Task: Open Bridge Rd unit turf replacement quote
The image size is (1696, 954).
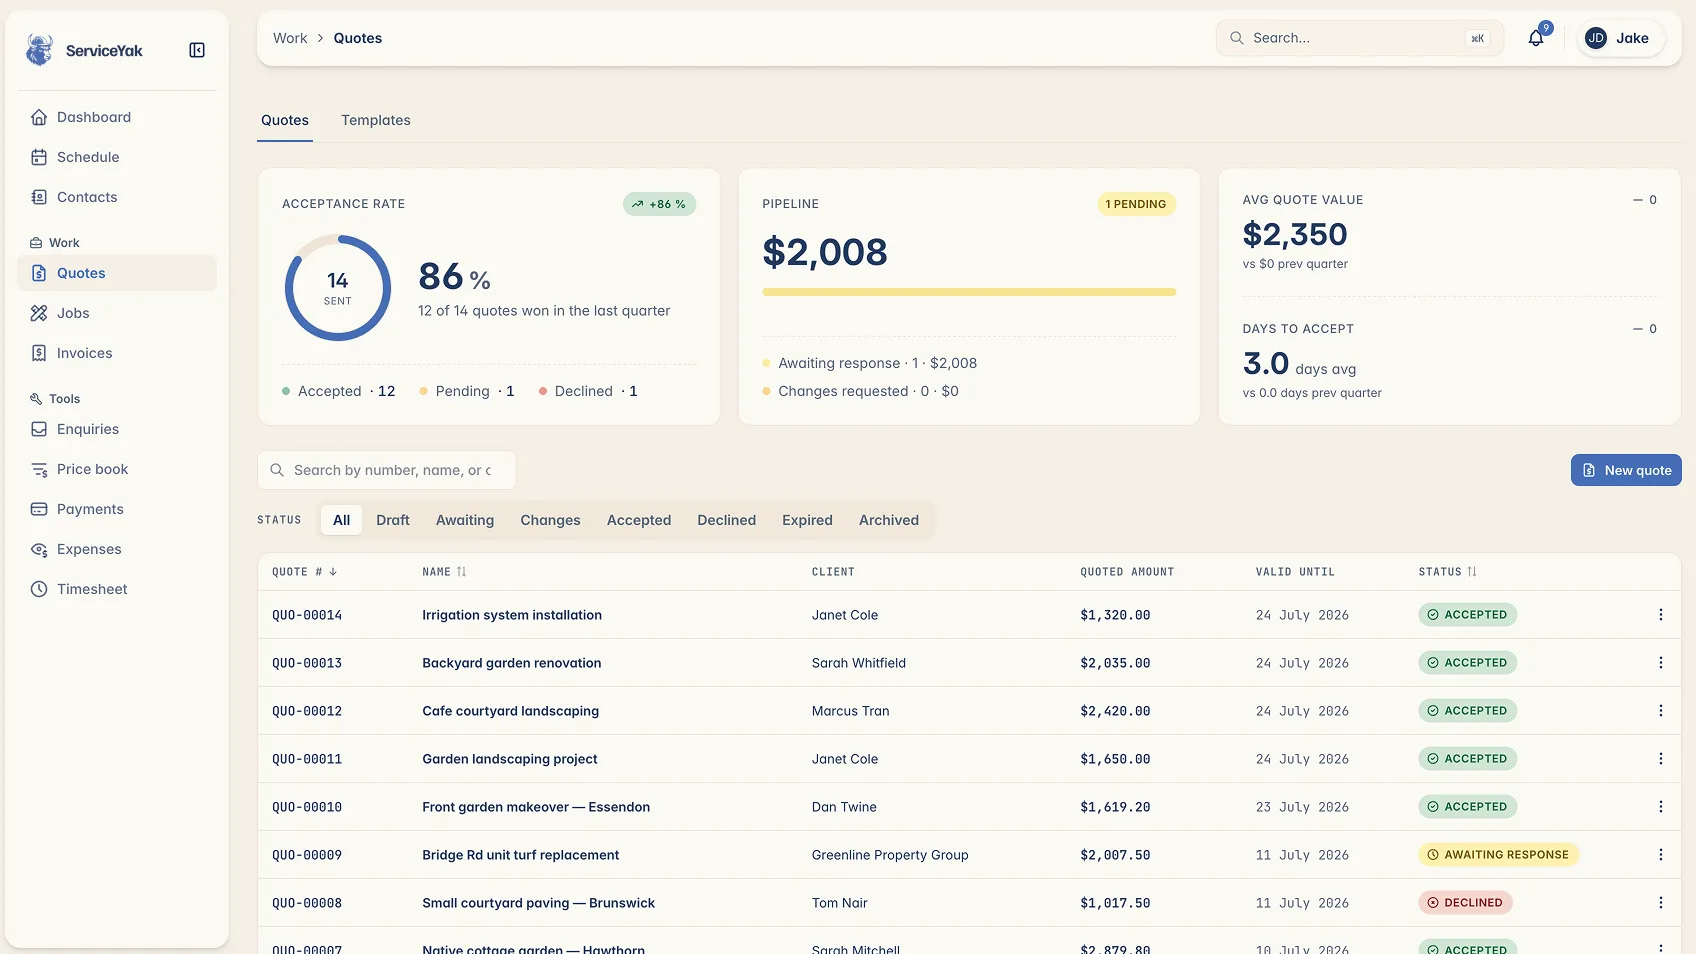Action: pos(520,855)
